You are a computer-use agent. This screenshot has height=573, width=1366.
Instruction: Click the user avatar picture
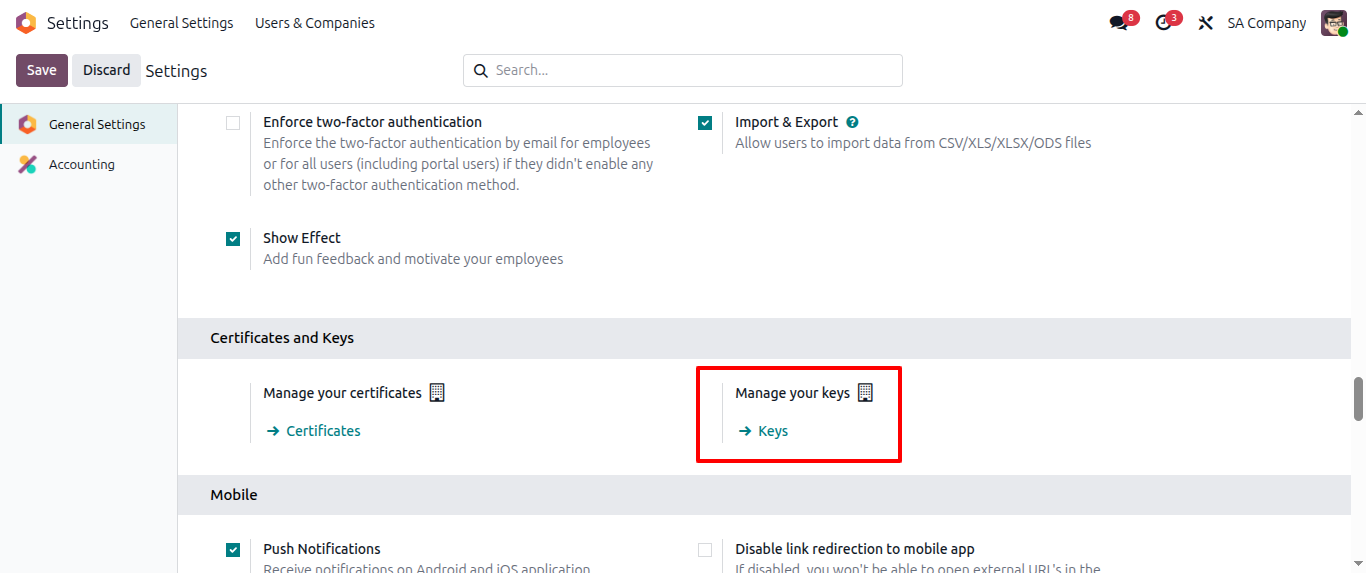[1334, 23]
